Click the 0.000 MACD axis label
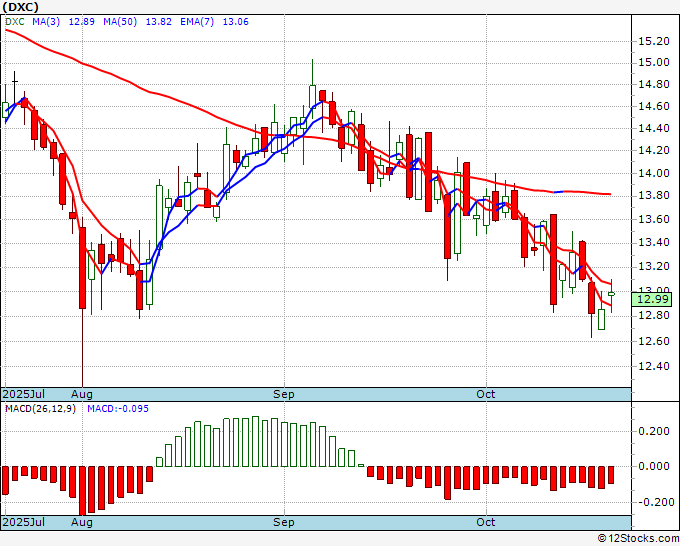Viewport: 680px width, 546px height. click(x=654, y=467)
